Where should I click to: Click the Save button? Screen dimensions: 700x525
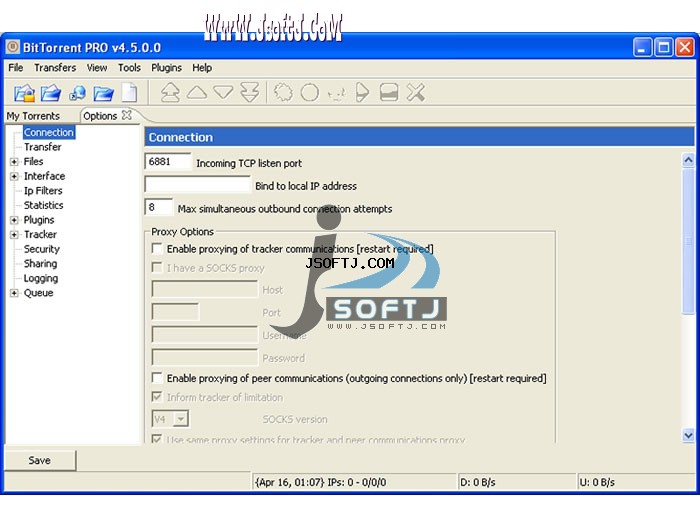(x=40, y=460)
